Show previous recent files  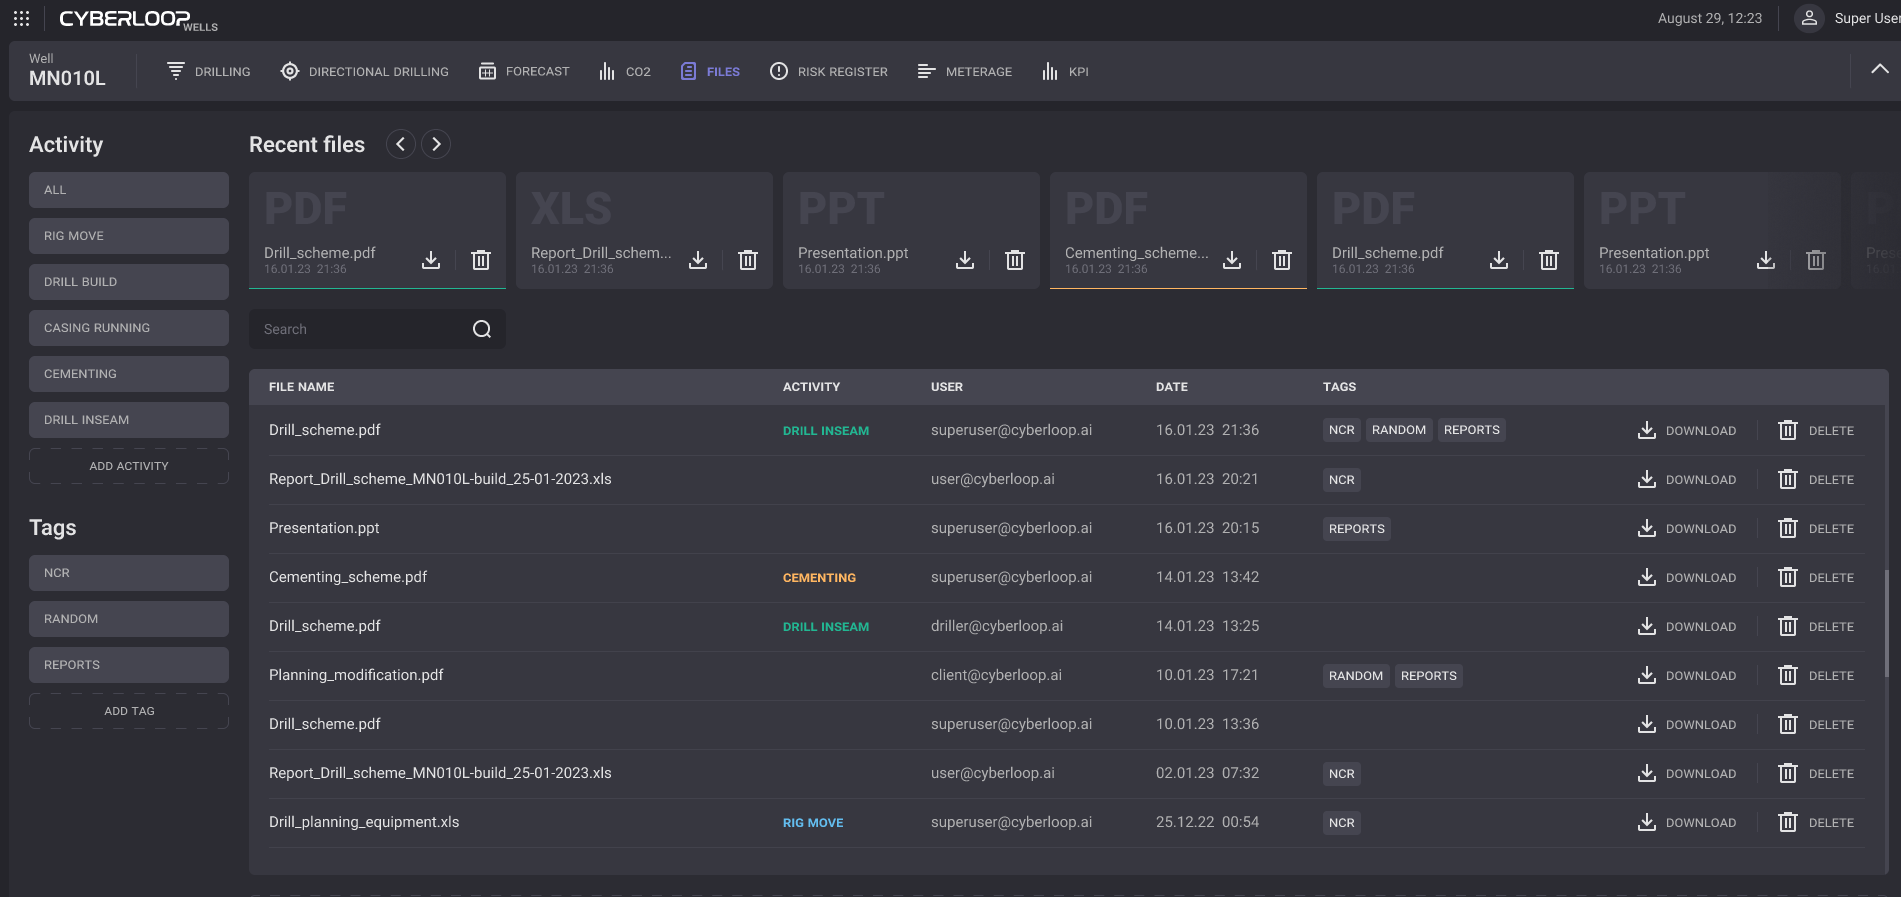pos(400,144)
